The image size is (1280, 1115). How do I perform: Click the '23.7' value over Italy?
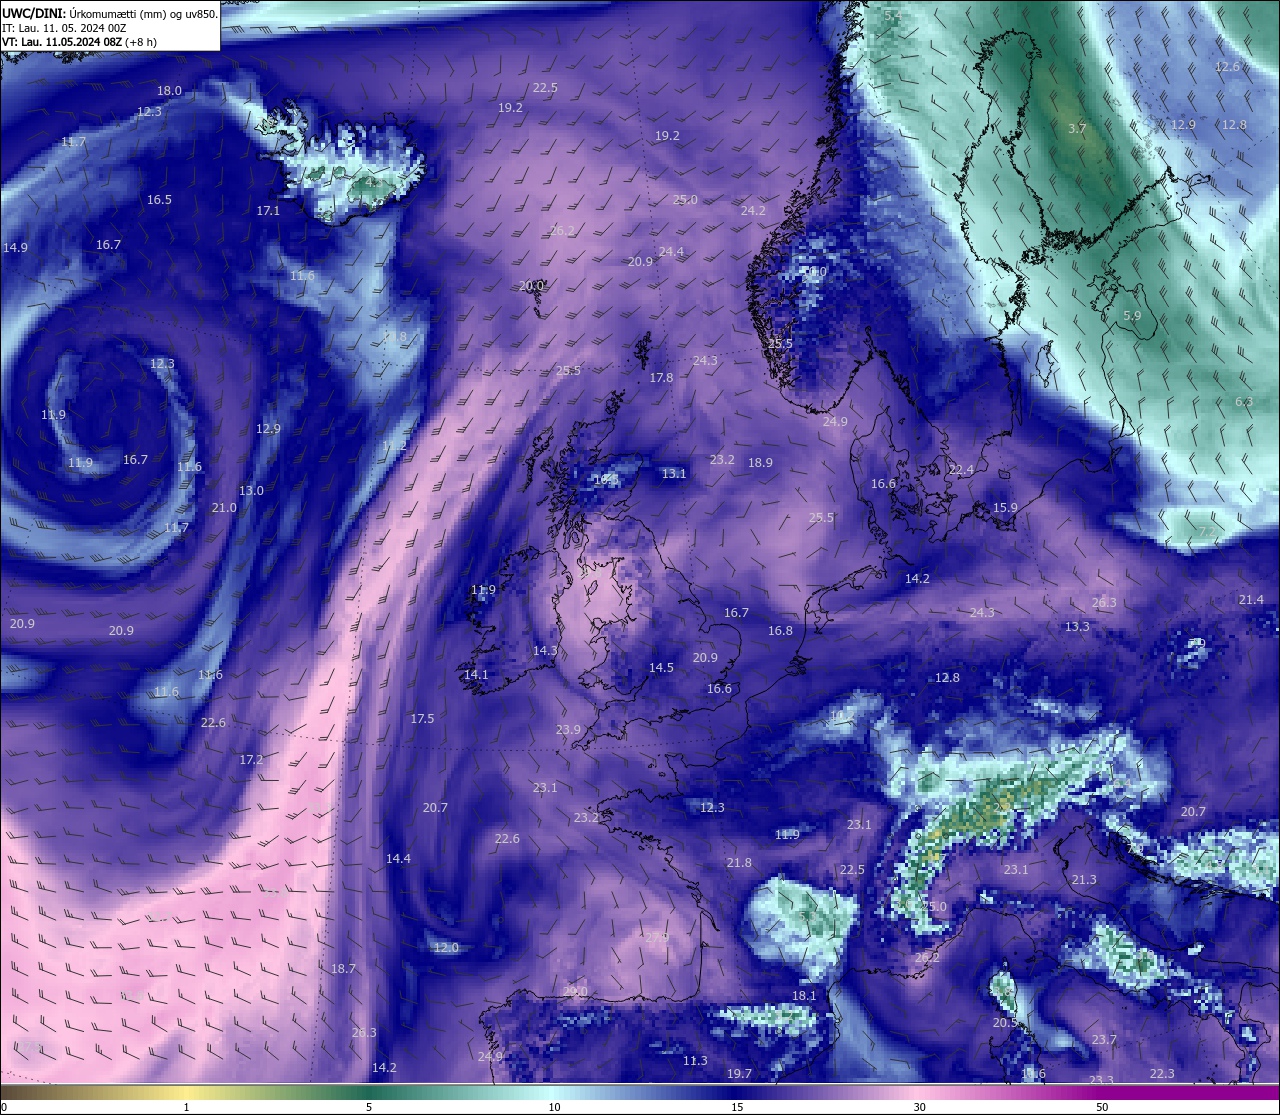coord(1104,1040)
